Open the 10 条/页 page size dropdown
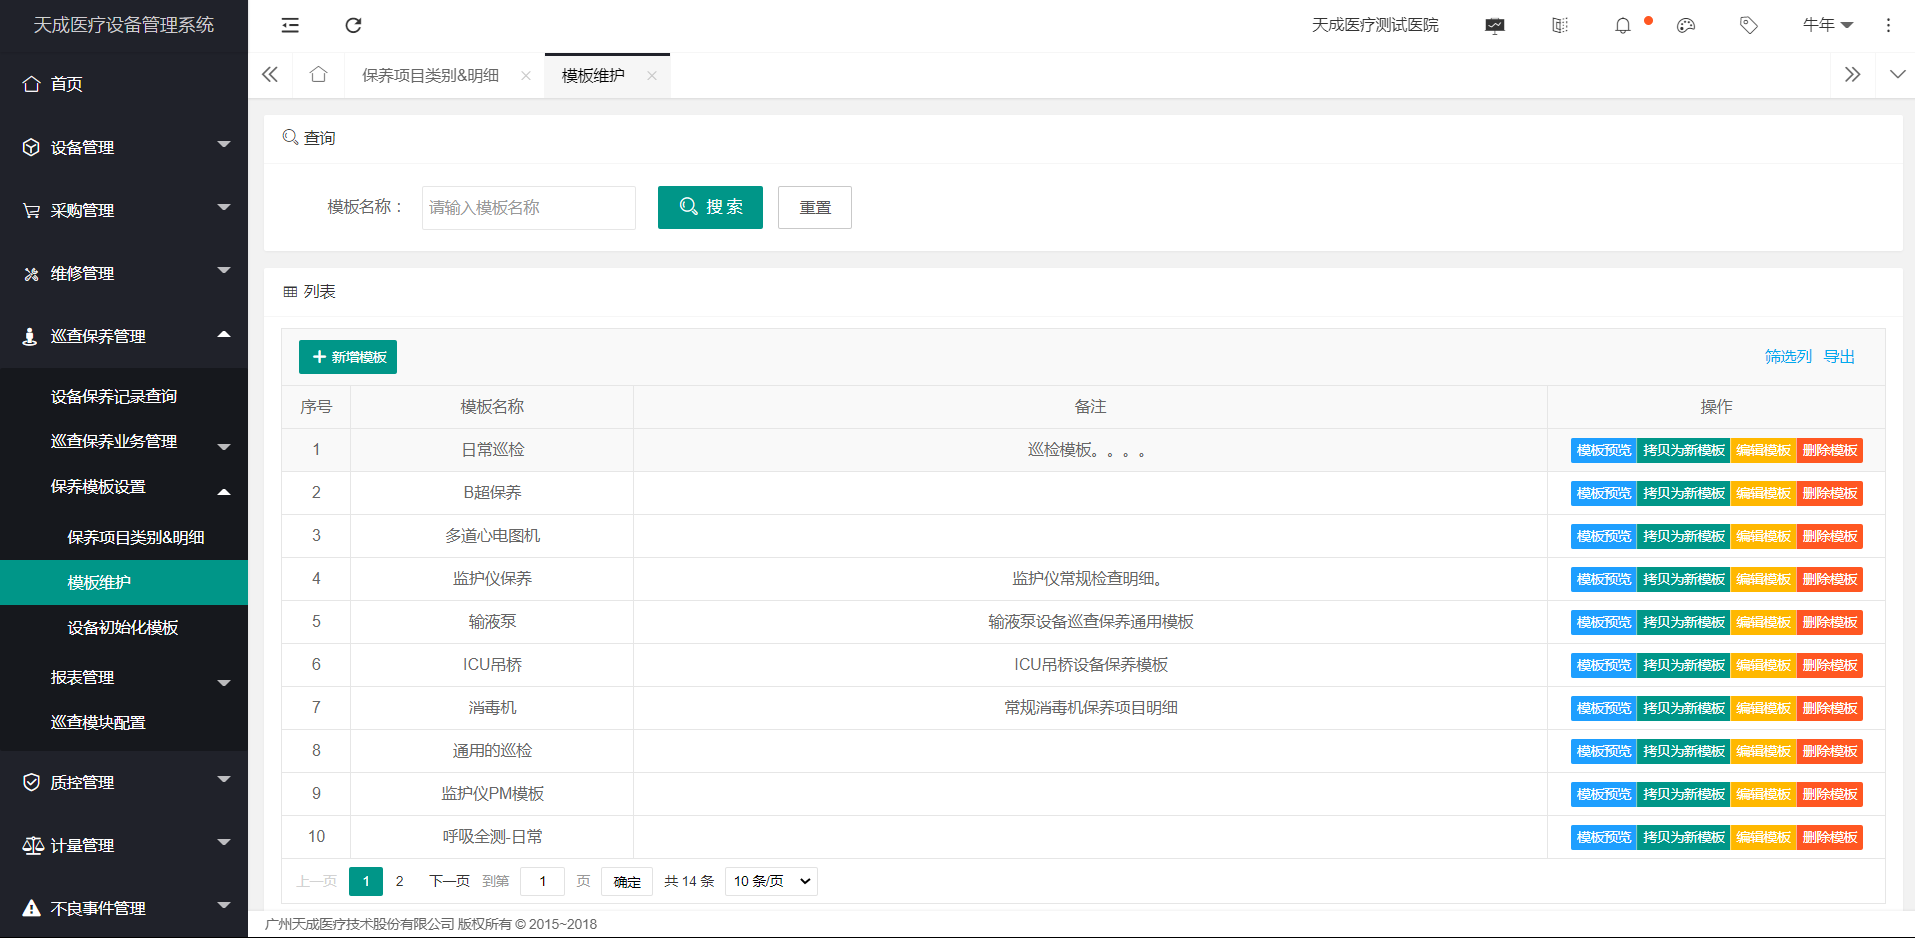Viewport: 1915px width, 938px height. 771,881
